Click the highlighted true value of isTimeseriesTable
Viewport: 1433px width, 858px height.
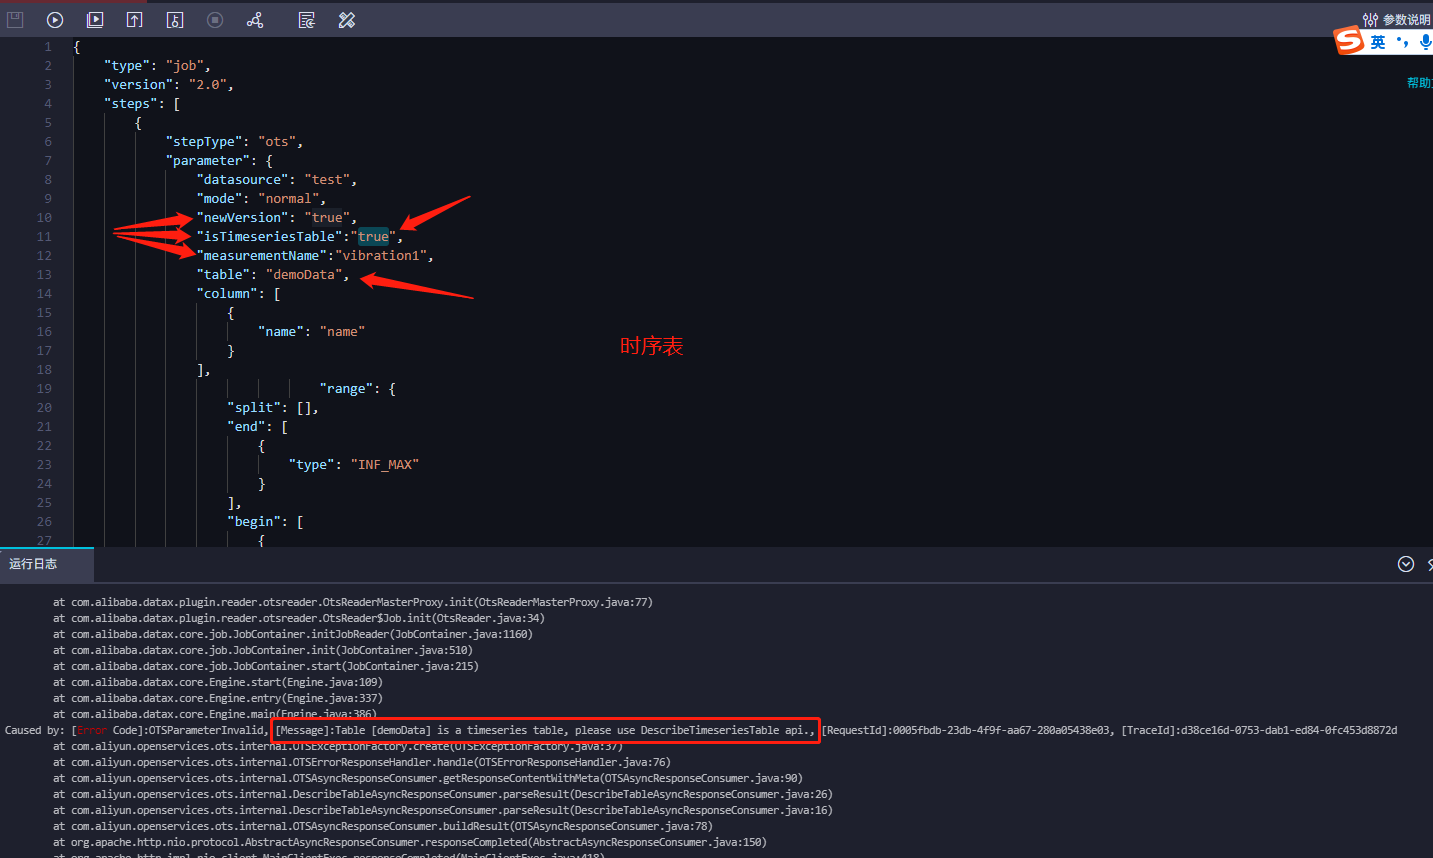[x=373, y=236]
